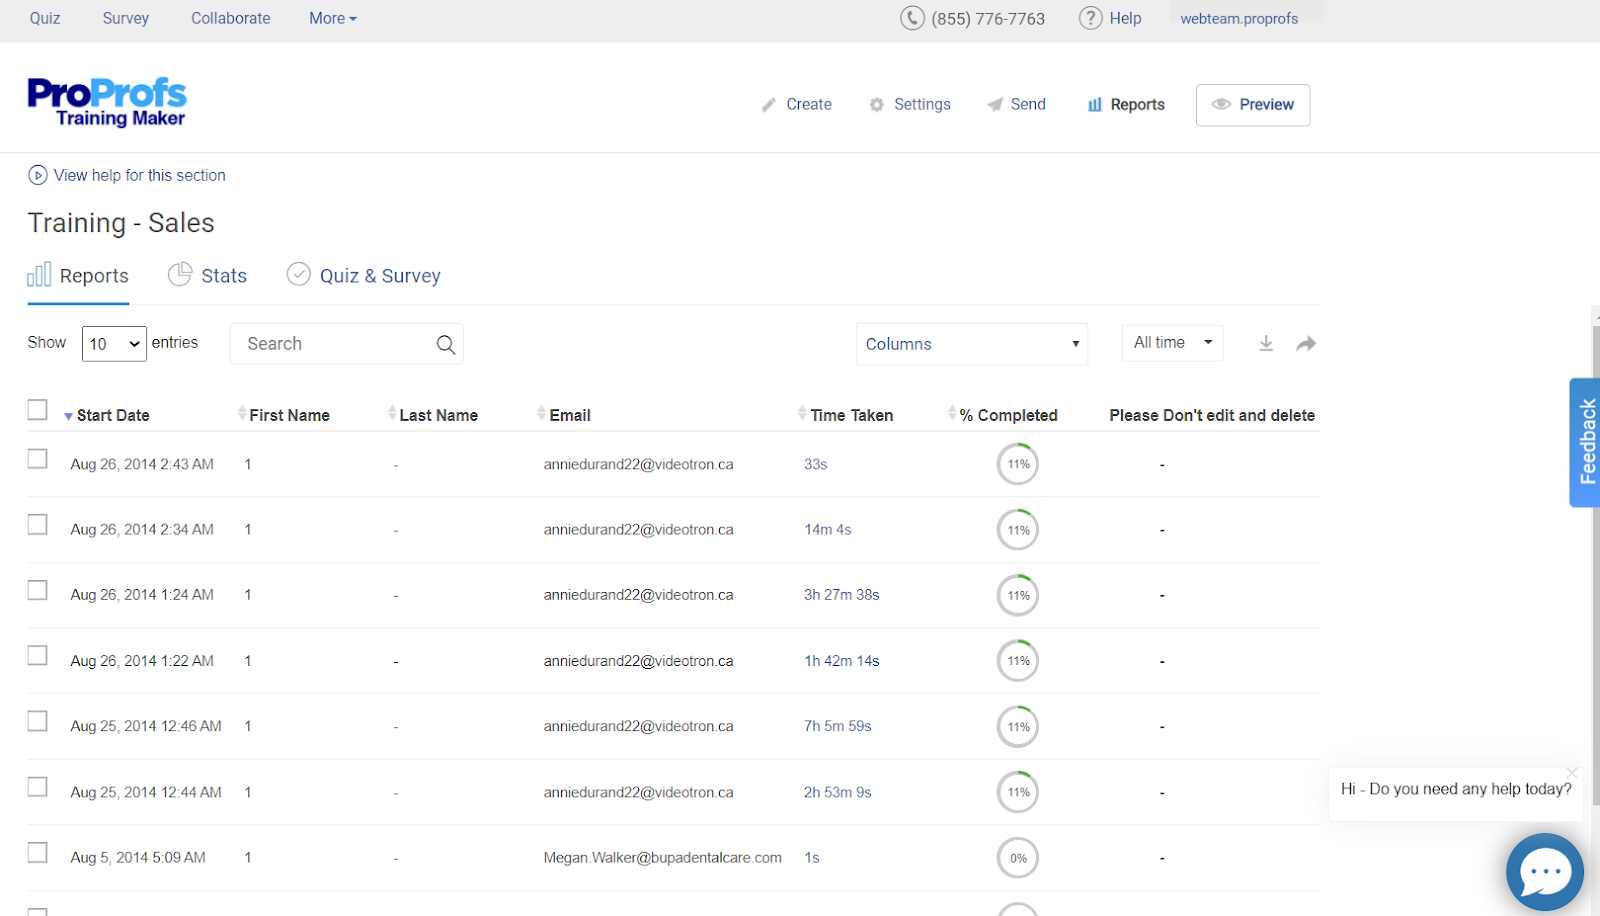This screenshot has width=1600, height=916.
Task: Open the Feedback side tab
Action: click(x=1585, y=442)
